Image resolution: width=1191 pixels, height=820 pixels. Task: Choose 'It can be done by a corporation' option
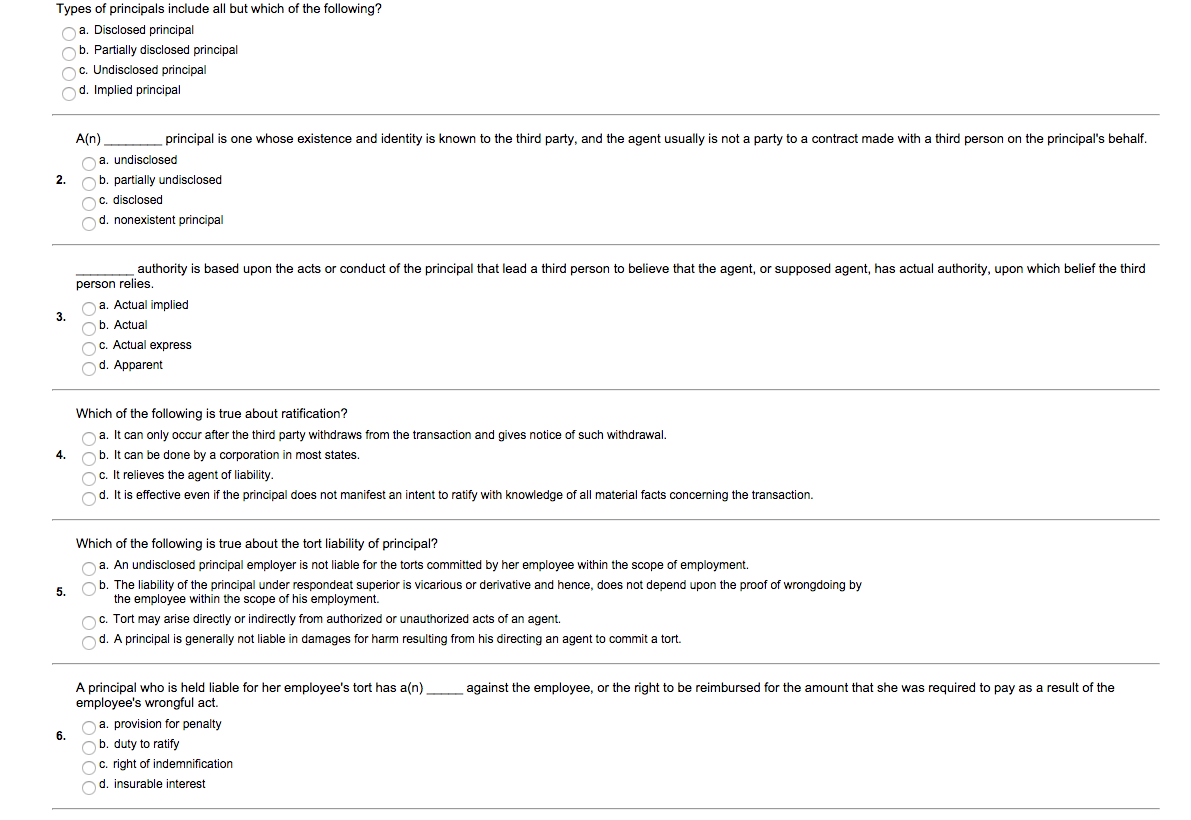coord(89,458)
